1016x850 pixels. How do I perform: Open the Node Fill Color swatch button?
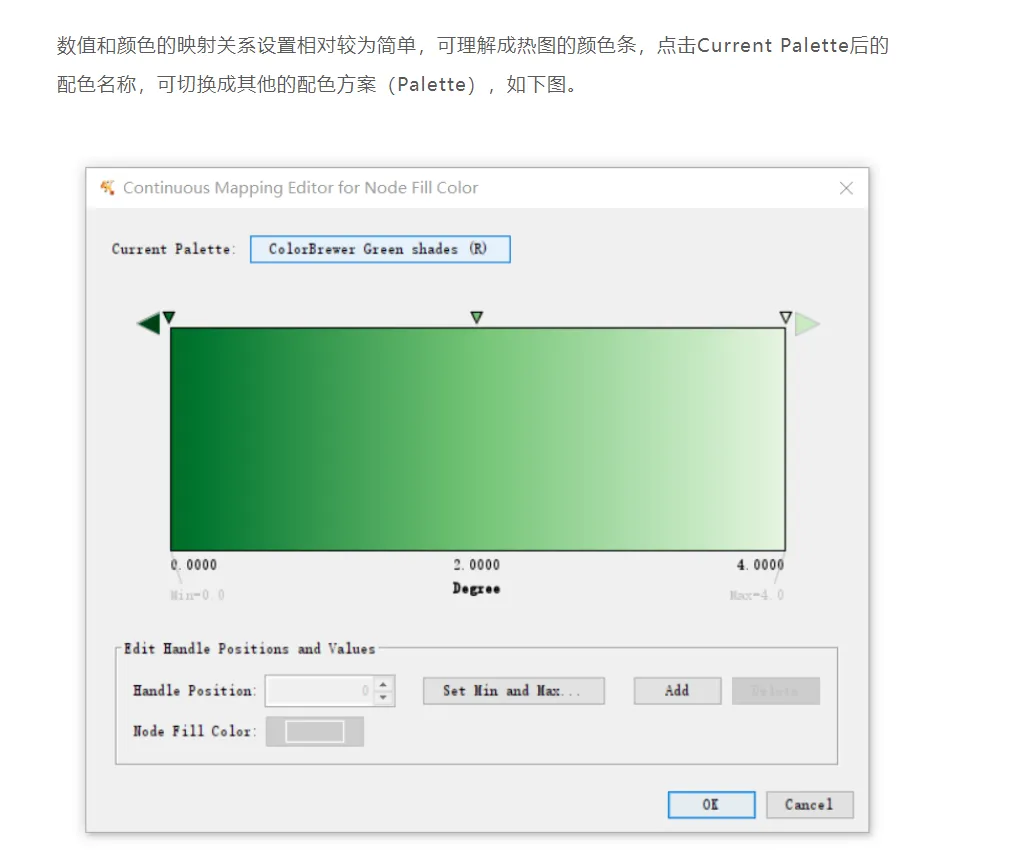pos(315,731)
